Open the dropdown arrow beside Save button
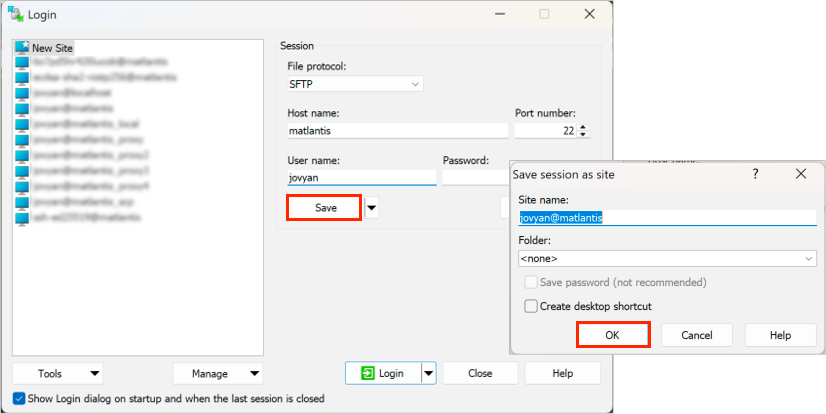This screenshot has height=414, width=826. click(372, 208)
